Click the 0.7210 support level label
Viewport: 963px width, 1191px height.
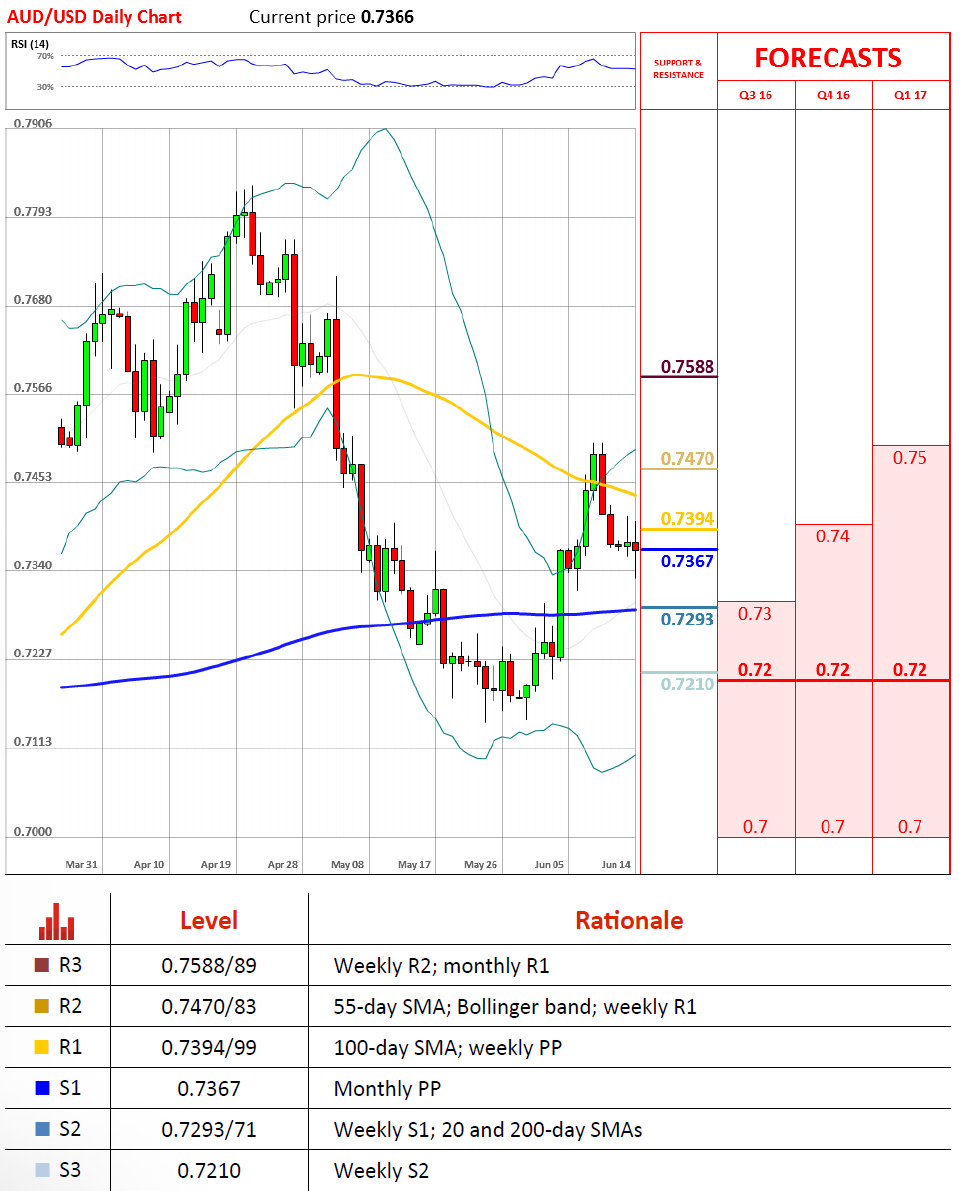[687, 684]
